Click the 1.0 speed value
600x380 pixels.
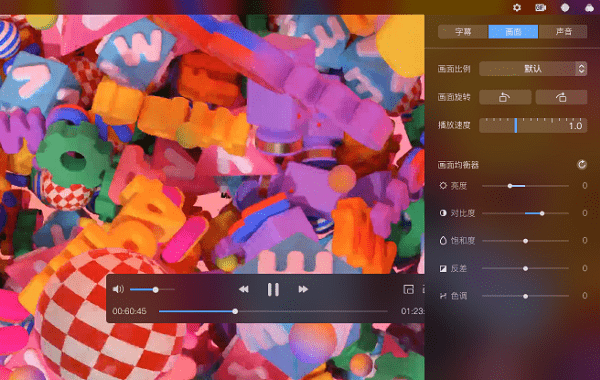pyautogui.click(x=576, y=126)
